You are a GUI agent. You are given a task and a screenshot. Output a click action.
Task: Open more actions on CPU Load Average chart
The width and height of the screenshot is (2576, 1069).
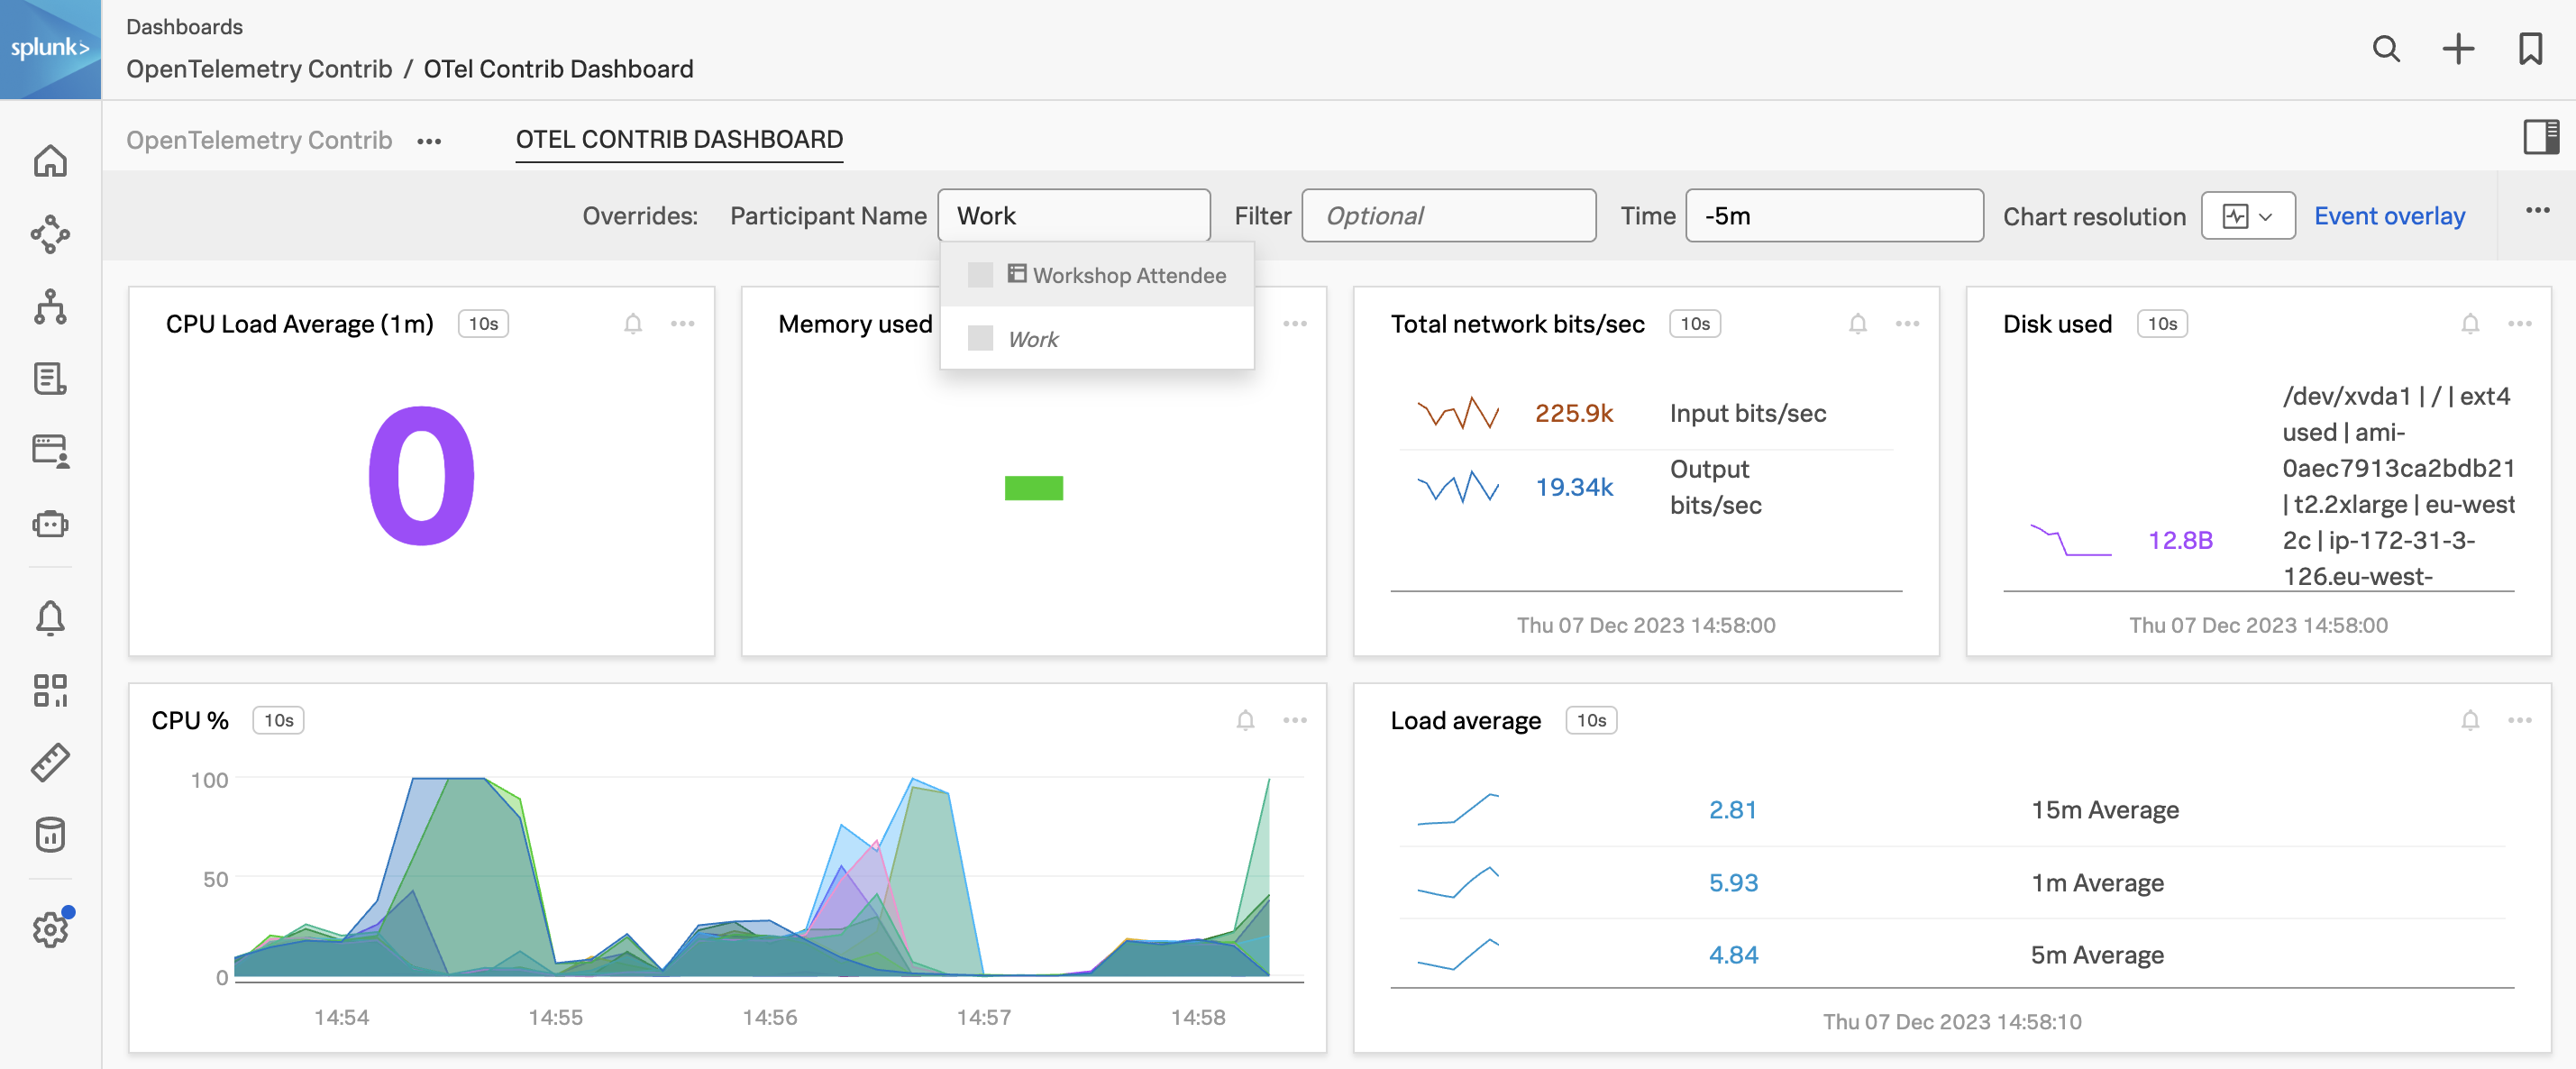pyautogui.click(x=683, y=324)
